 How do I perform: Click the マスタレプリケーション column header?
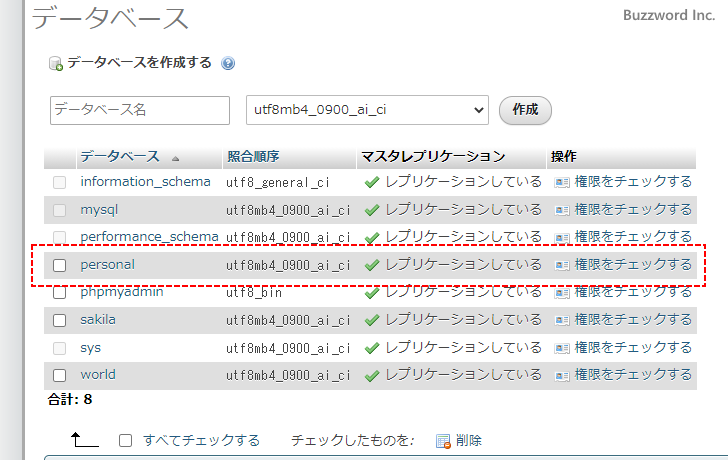click(433, 156)
